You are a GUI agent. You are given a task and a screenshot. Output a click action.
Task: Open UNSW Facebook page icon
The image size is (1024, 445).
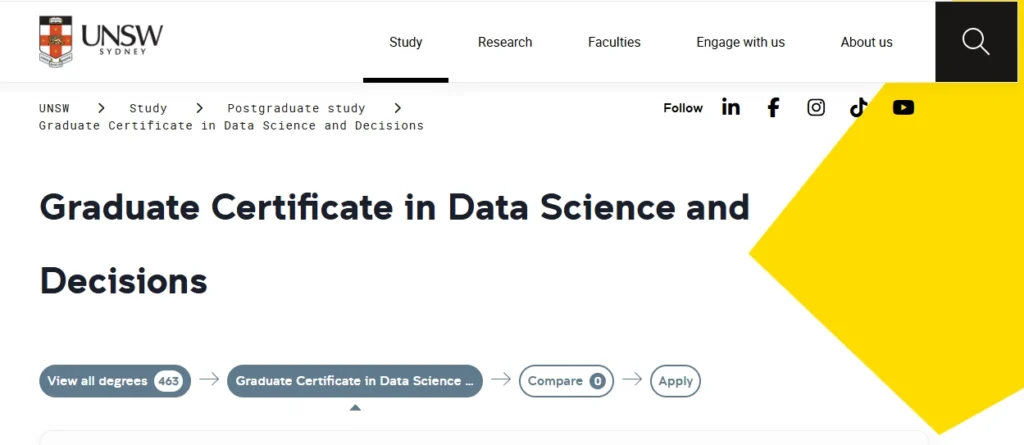coord(773,108)
